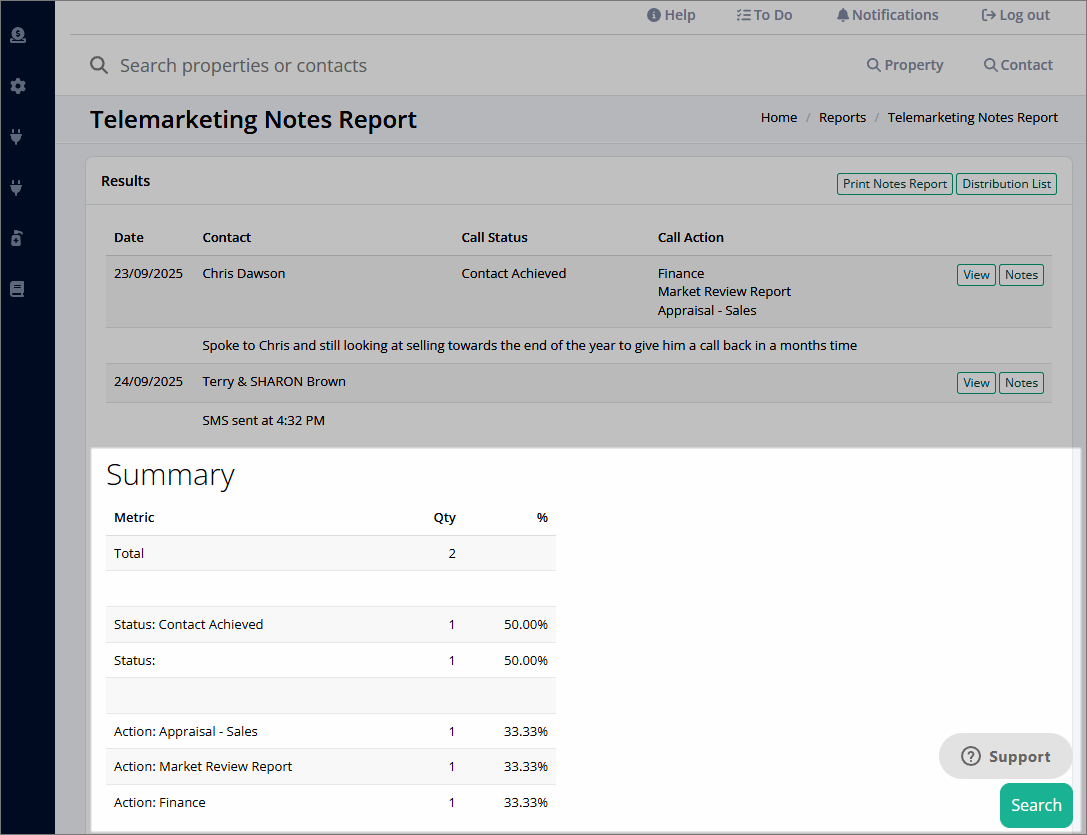Click the search magnifier icon
Image resolution: width=1087 pixels, height=835 pixels.
coord(98,64)
